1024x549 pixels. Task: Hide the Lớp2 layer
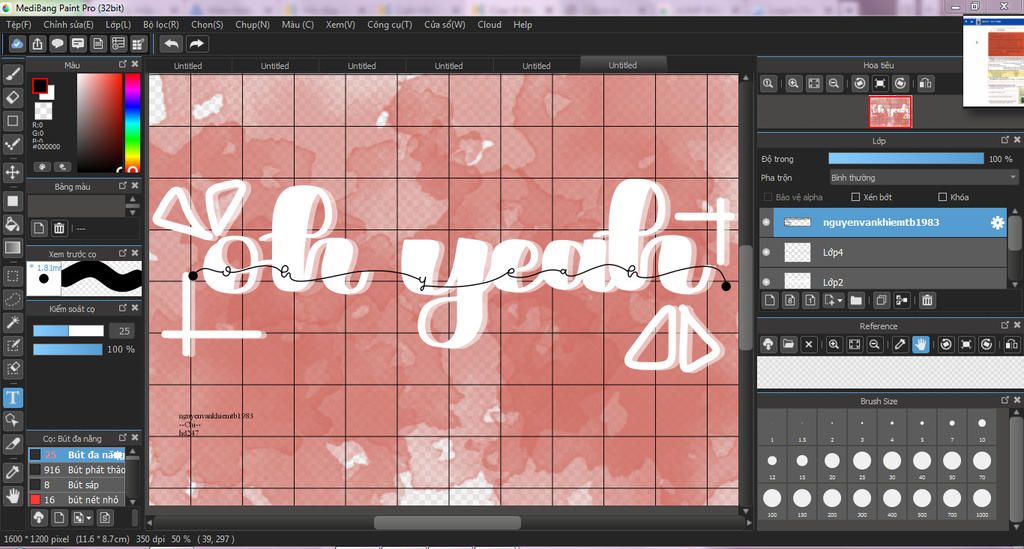766,282
